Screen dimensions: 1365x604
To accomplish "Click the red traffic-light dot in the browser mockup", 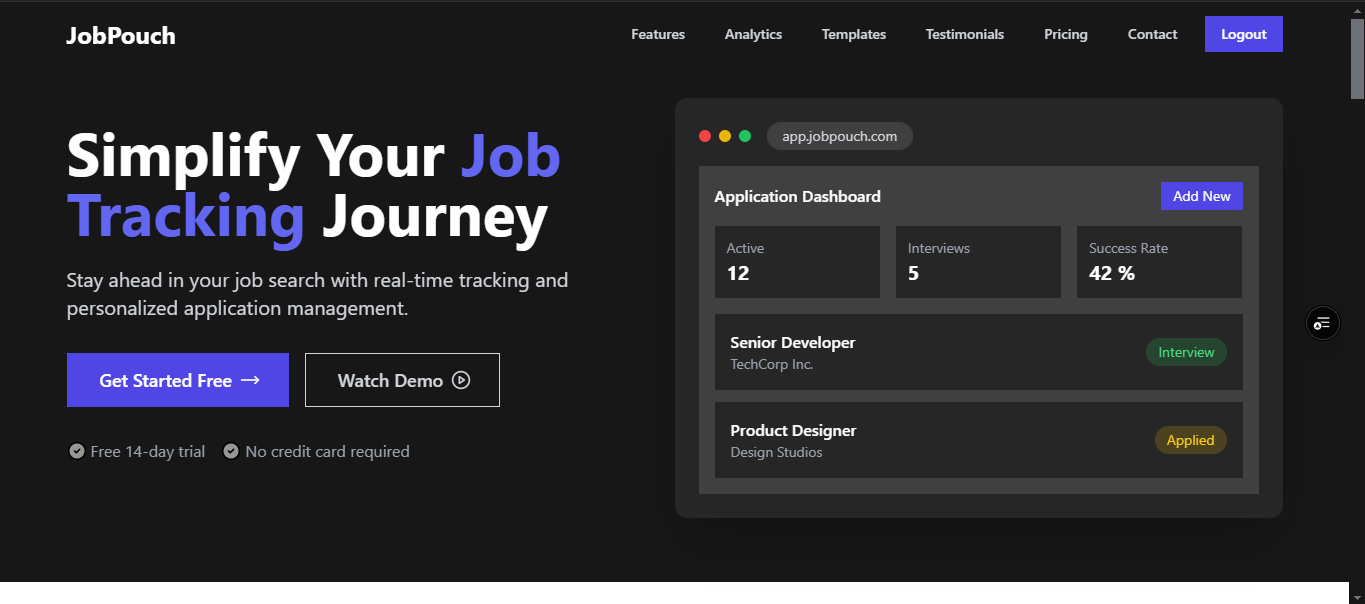I will point(705,136).
